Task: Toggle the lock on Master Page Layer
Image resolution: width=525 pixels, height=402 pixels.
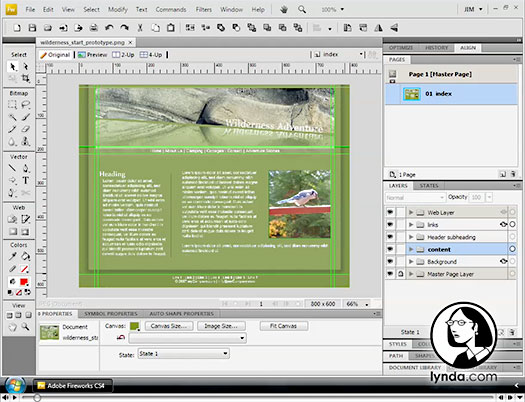Action: tap(400, 274)
